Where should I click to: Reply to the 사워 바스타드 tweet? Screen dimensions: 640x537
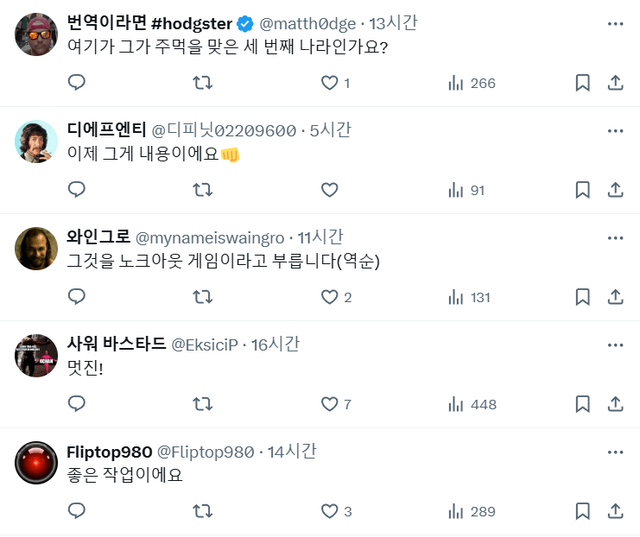[x=77, y=404]
